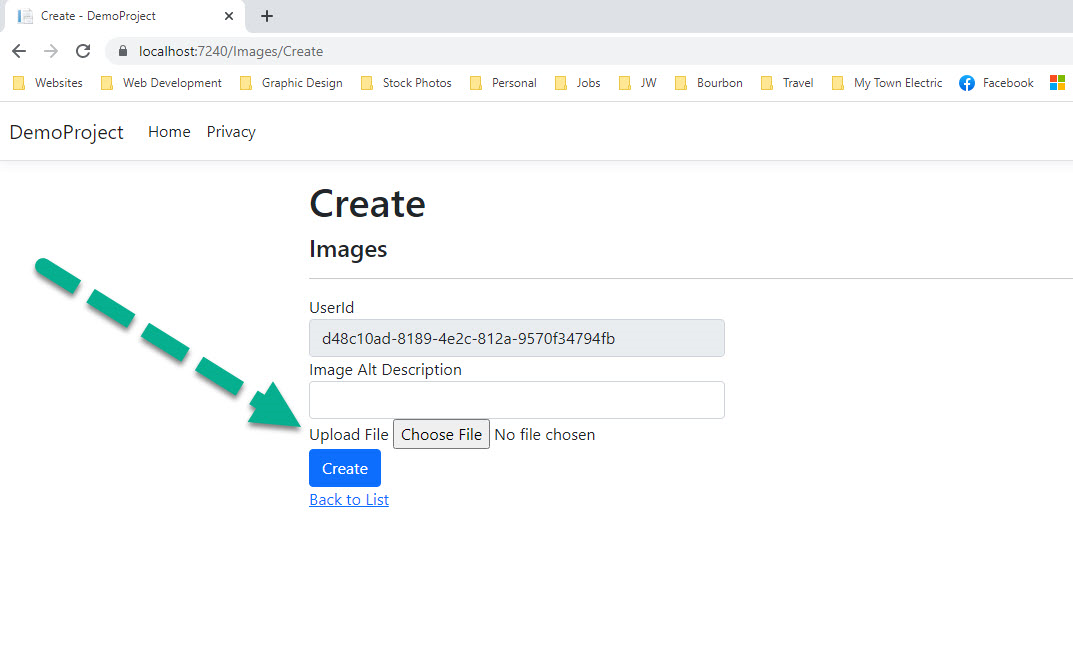This screenshot has width=1073, height=656.
Task: Click the No file chosen text
Action: [x=545, y=435]
